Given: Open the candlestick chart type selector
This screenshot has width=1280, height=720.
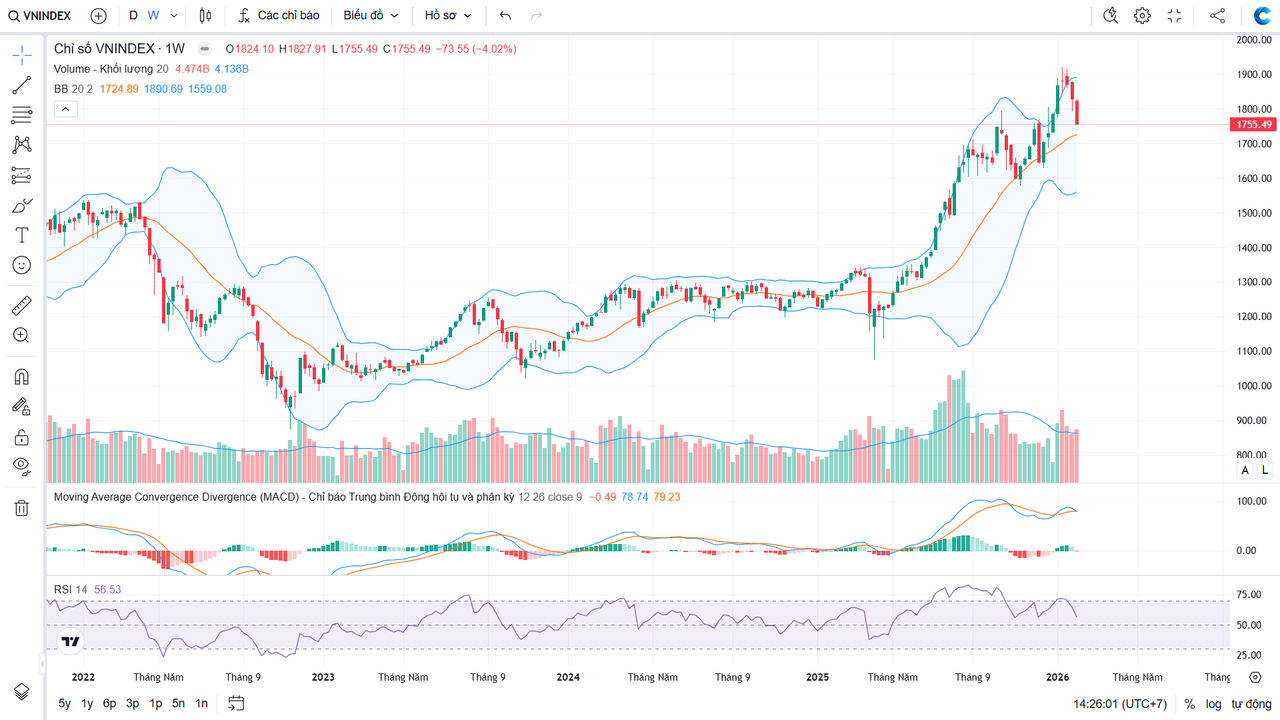Looking at the screenshot, I should pyautogui.click(x=205, y=15).
